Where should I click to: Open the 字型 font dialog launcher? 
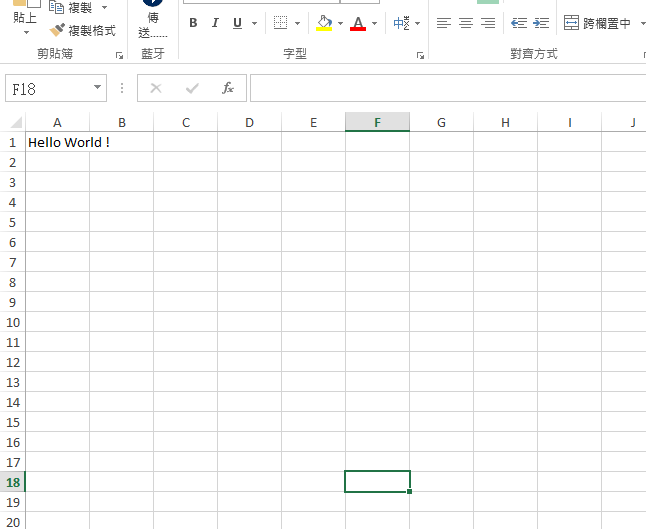pyautogui.click(x=420, y=55)
